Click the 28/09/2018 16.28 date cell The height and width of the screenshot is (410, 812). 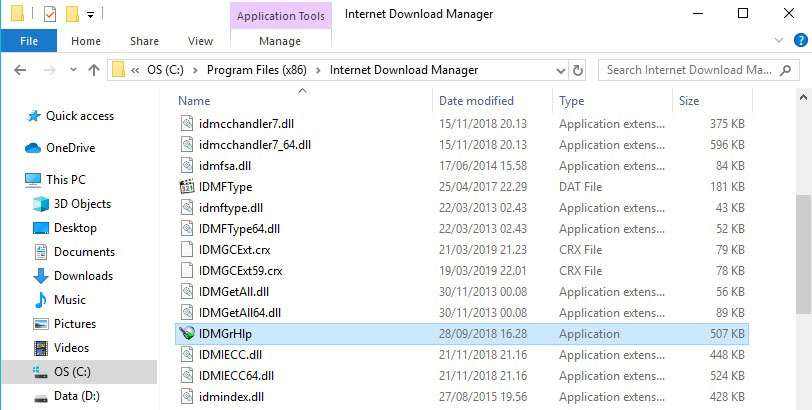(x=483, y=334)
